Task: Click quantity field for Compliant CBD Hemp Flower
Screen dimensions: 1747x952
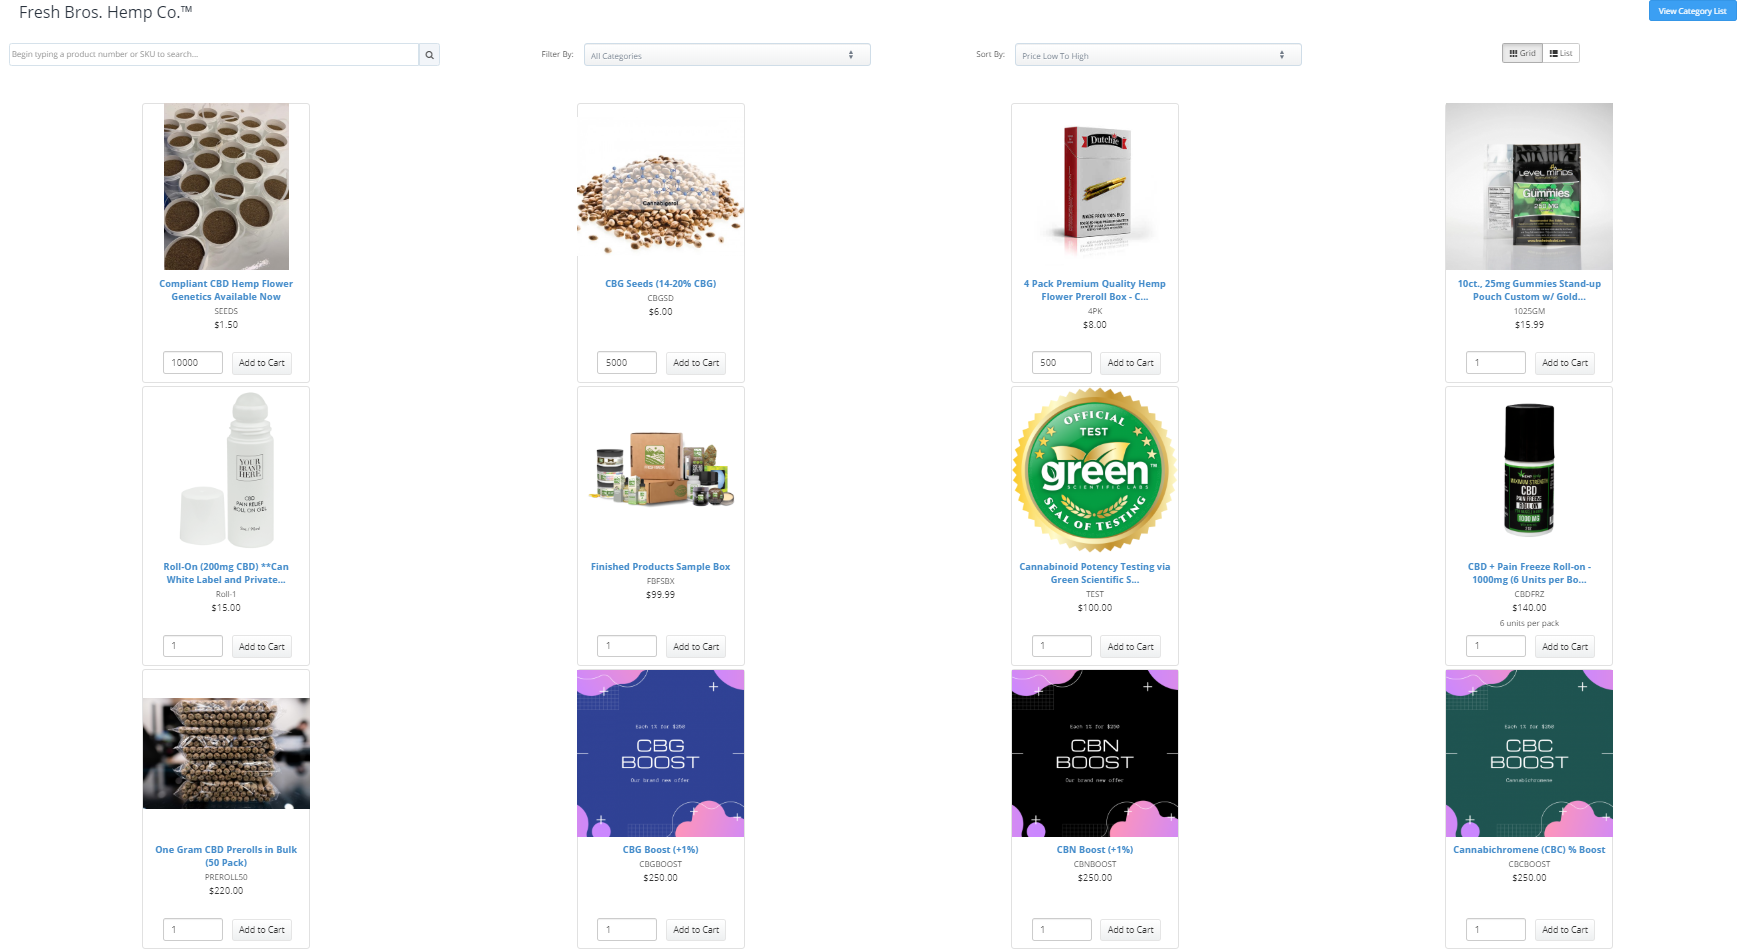Action: pyautogui.click(x=193, y=363)
